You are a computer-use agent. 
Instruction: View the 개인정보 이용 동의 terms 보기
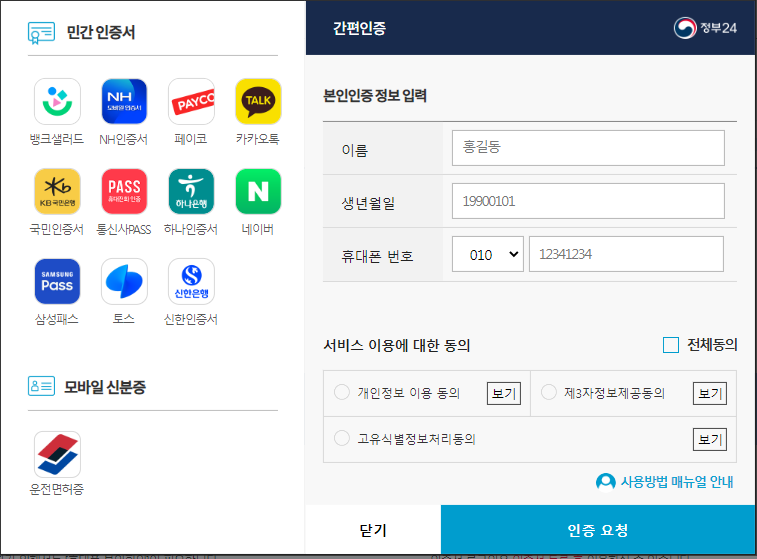click(504, 393)
